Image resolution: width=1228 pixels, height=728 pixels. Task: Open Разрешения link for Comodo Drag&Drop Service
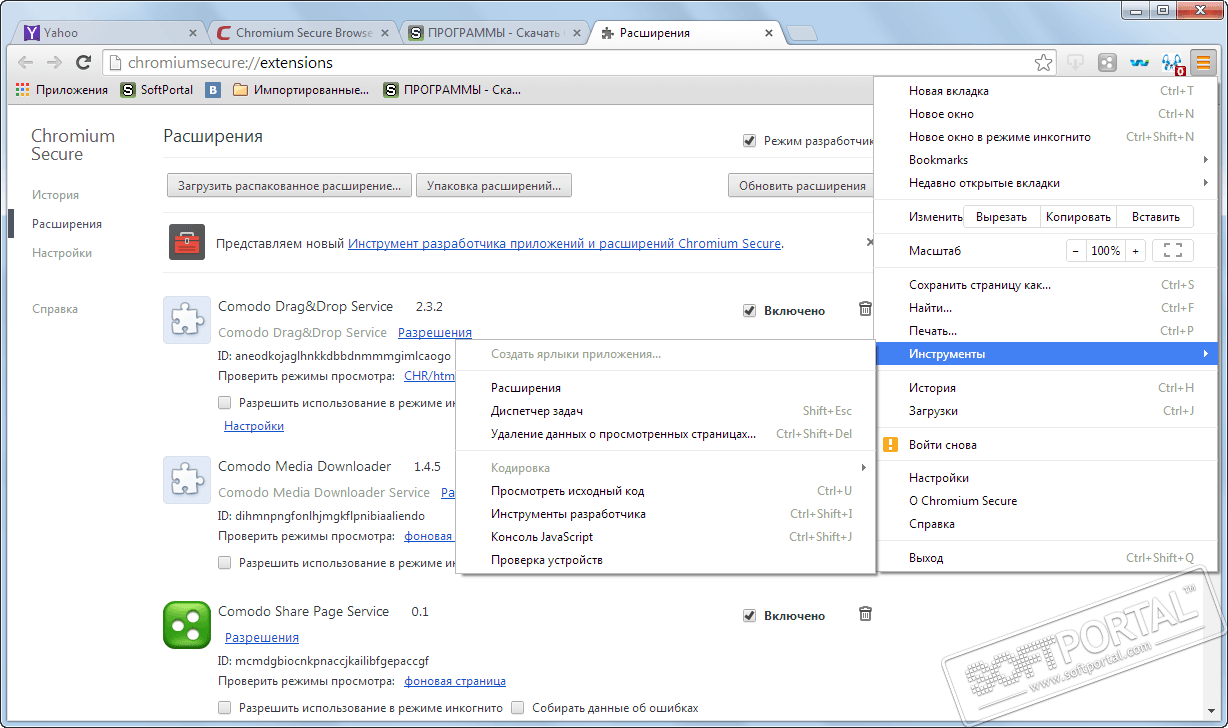(435, 333)
